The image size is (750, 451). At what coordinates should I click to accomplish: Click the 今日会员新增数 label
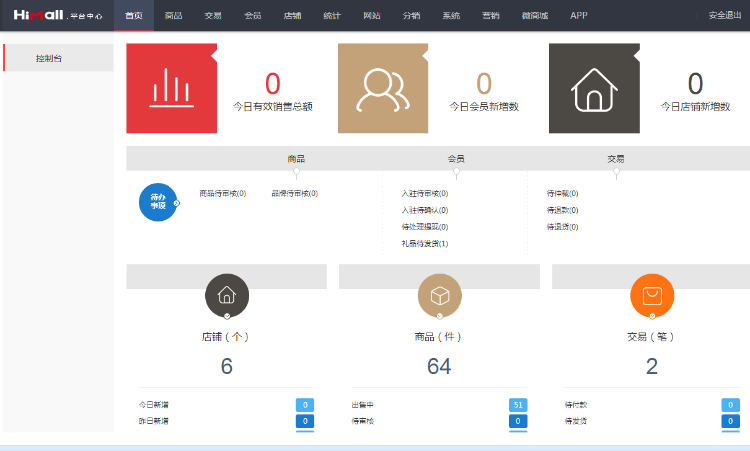click(484, 106)
